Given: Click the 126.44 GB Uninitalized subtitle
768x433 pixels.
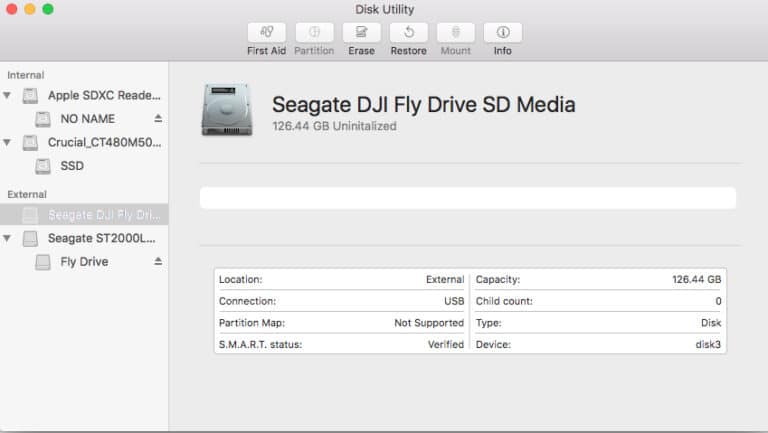Looking at the screenshot, I should pyautogui.click(x=335, y=126).
